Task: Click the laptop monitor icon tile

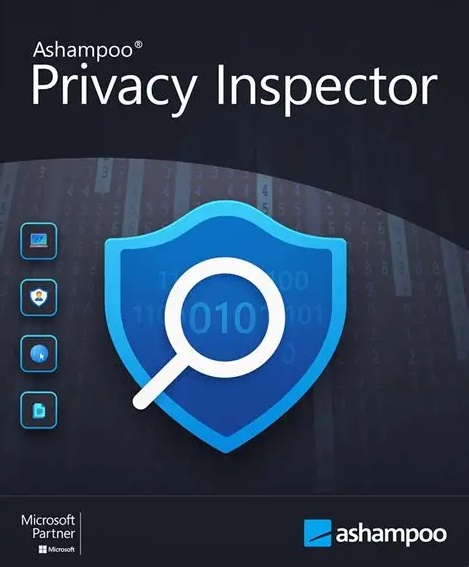Action: 38,241
